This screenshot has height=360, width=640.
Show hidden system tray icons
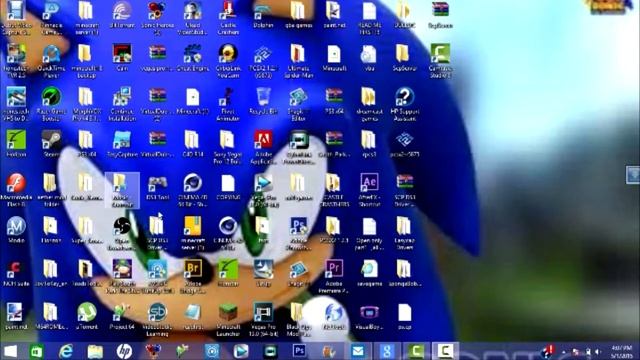tap(564, 351)
